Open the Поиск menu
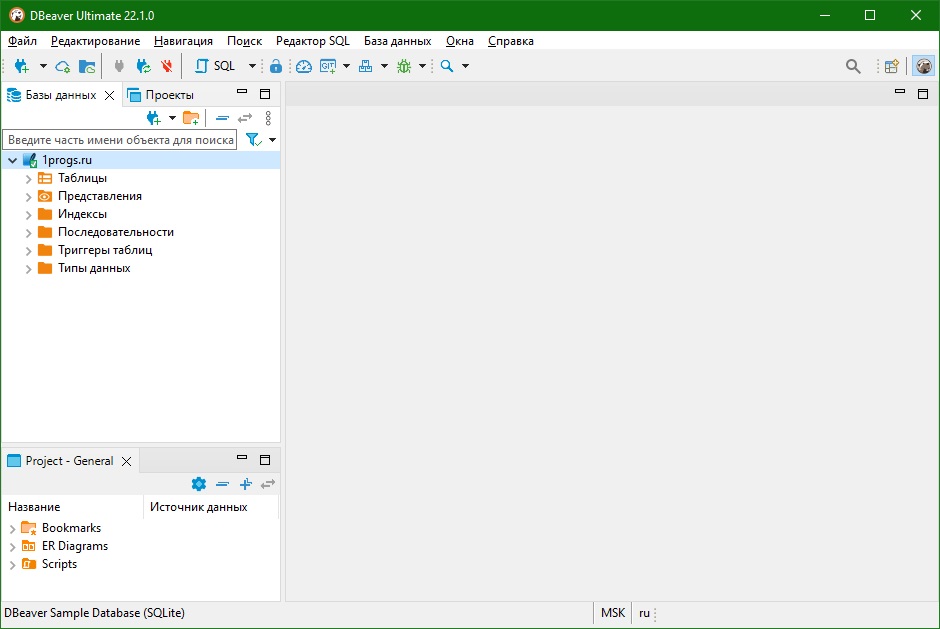The width and height of the screenshot is (940, 629). coord(244,41)
